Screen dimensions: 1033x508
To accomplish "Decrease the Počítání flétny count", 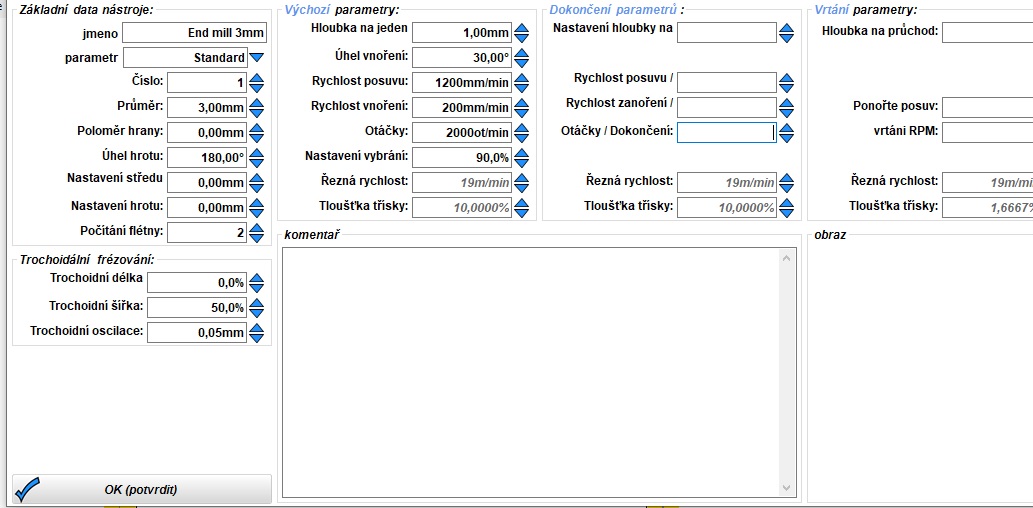I will 257,237.
